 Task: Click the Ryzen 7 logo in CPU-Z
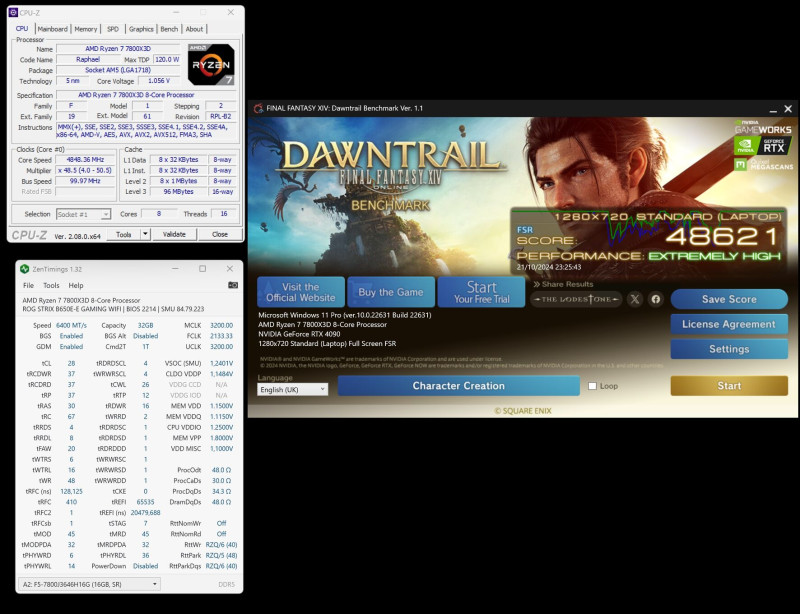pos(211,64)
